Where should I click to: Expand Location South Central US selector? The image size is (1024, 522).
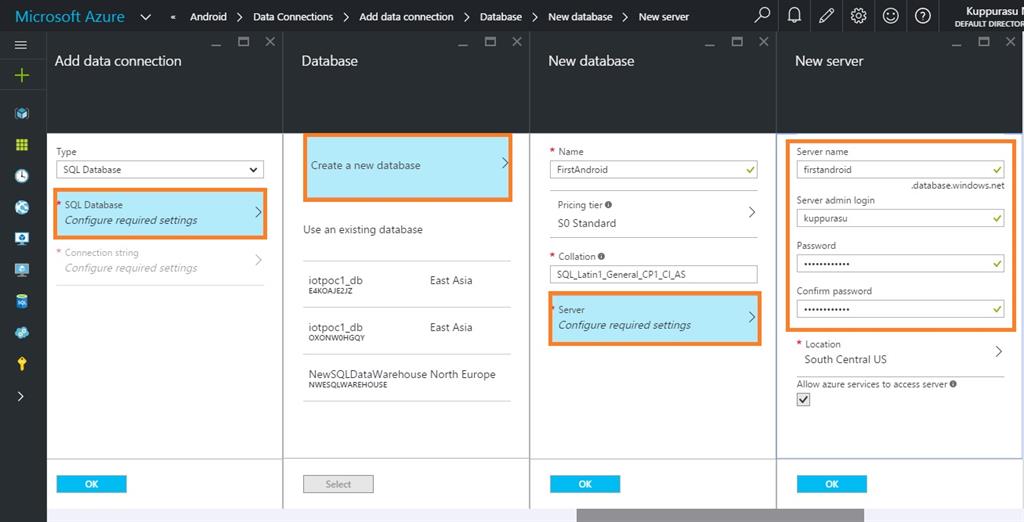pyautogui.click(x=900, y=352)
